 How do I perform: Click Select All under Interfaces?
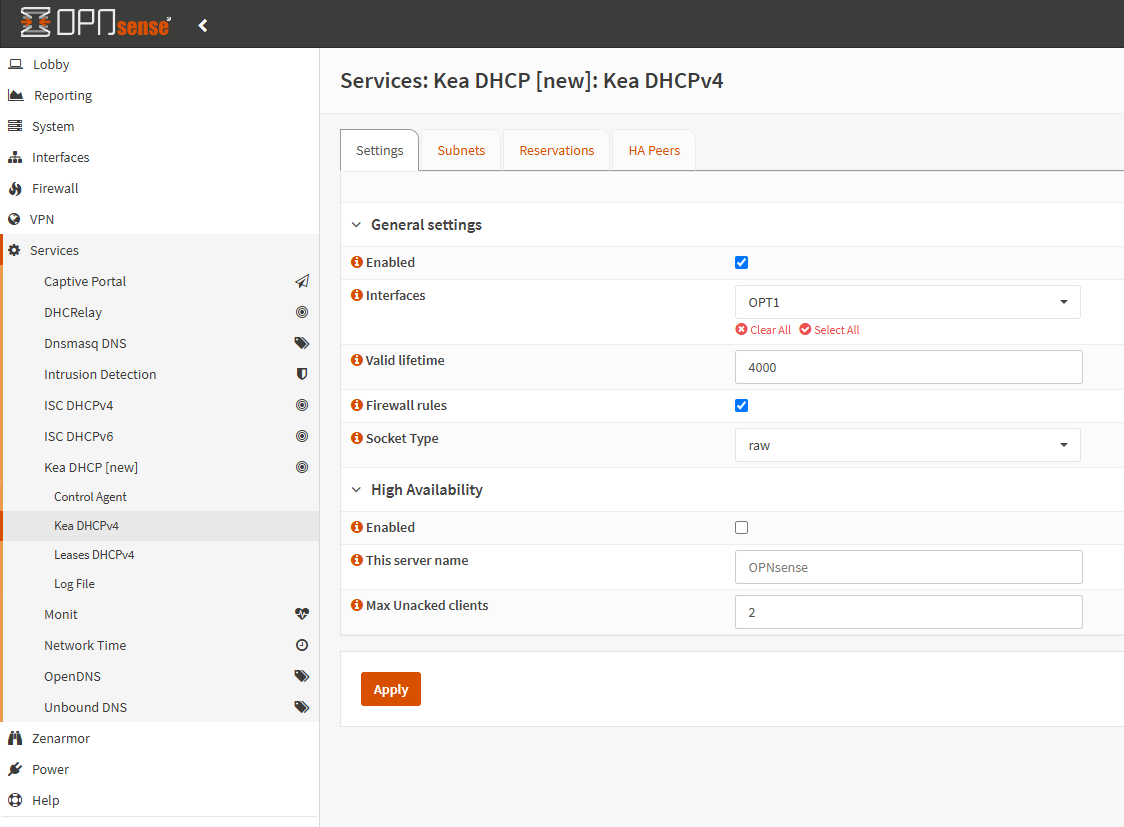coord(829,330)
